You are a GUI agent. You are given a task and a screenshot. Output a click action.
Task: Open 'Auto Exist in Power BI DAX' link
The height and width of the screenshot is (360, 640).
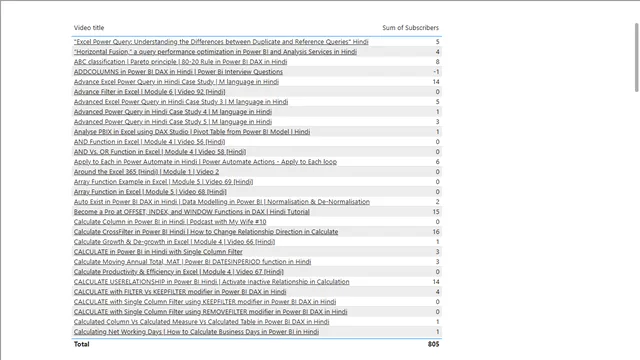[222, 202]
